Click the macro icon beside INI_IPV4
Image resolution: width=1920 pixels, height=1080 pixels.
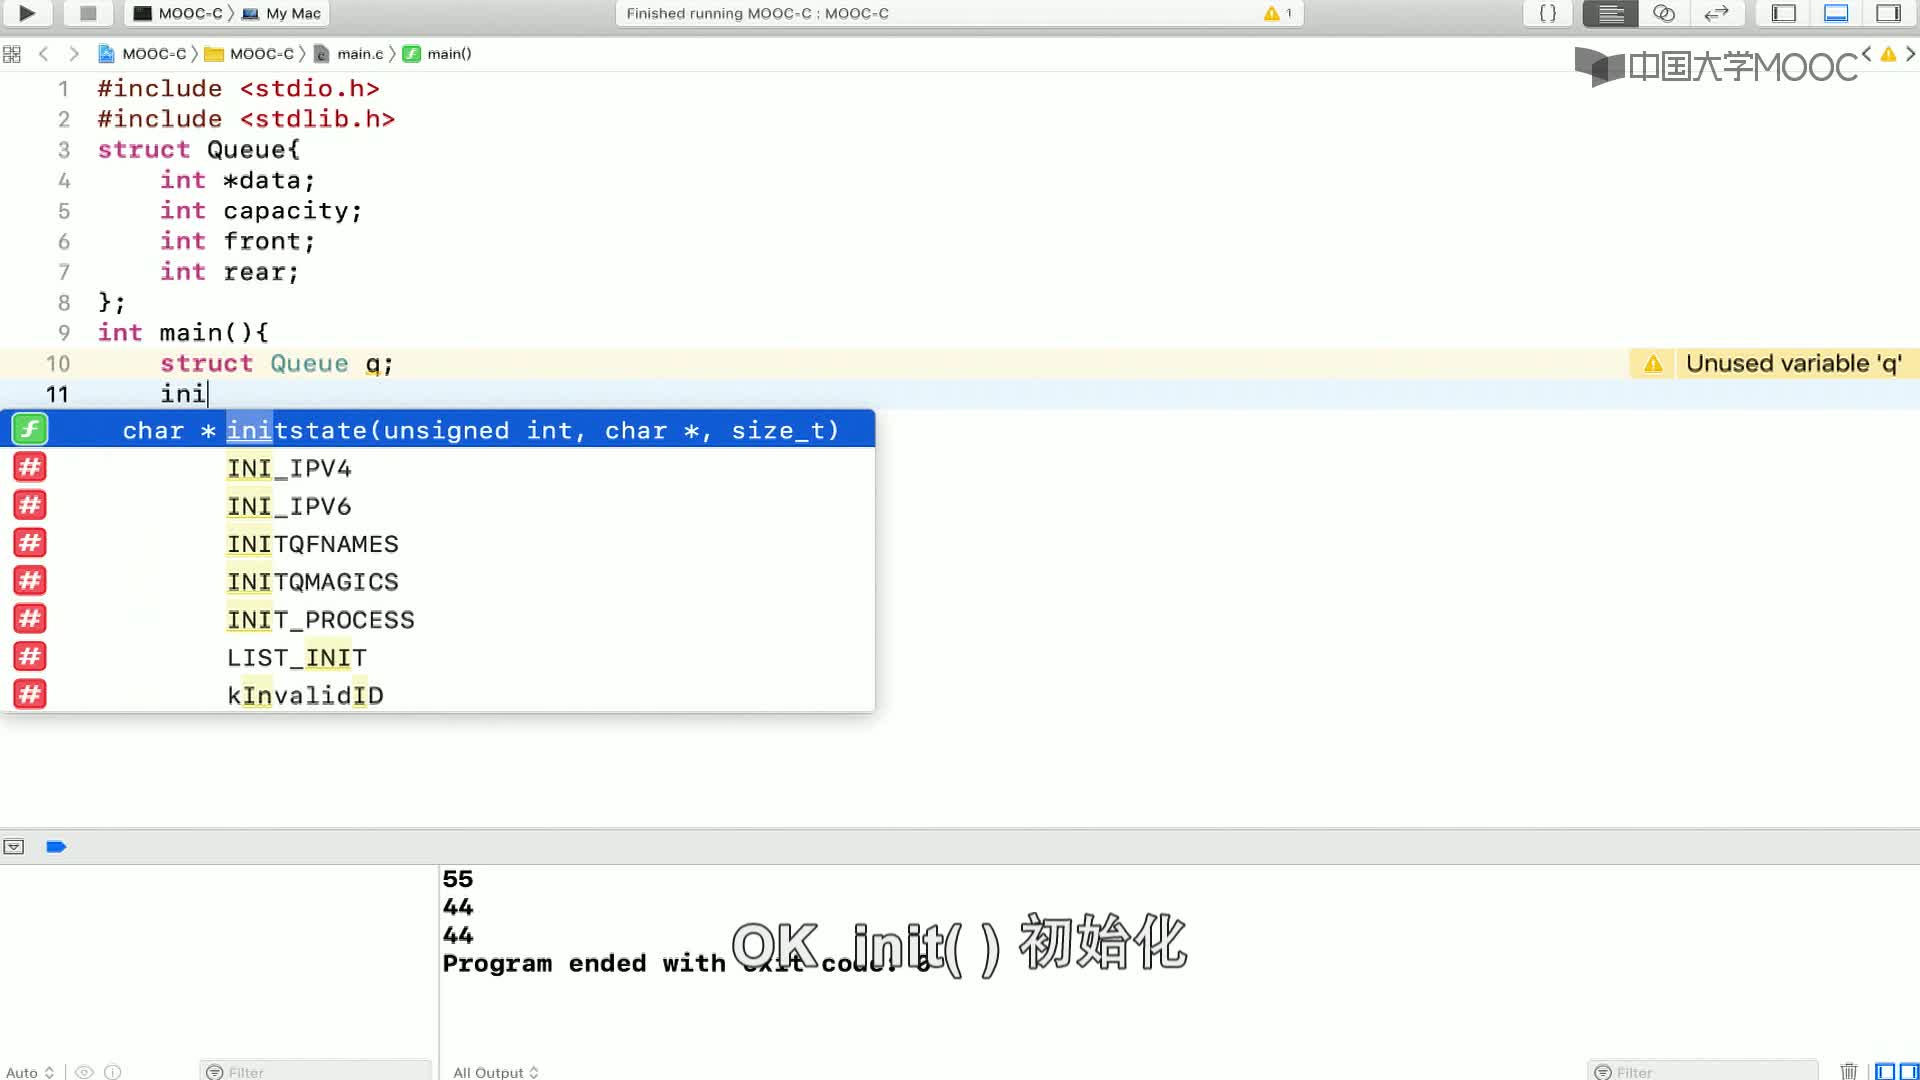(x=30, y=467)
